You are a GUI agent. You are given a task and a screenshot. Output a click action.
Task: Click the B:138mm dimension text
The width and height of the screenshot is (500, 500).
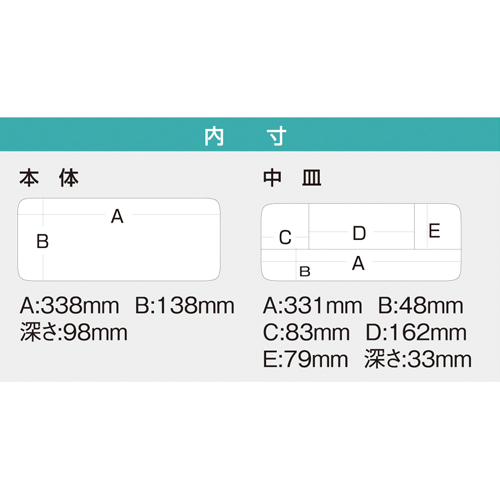tap(184, 306)
